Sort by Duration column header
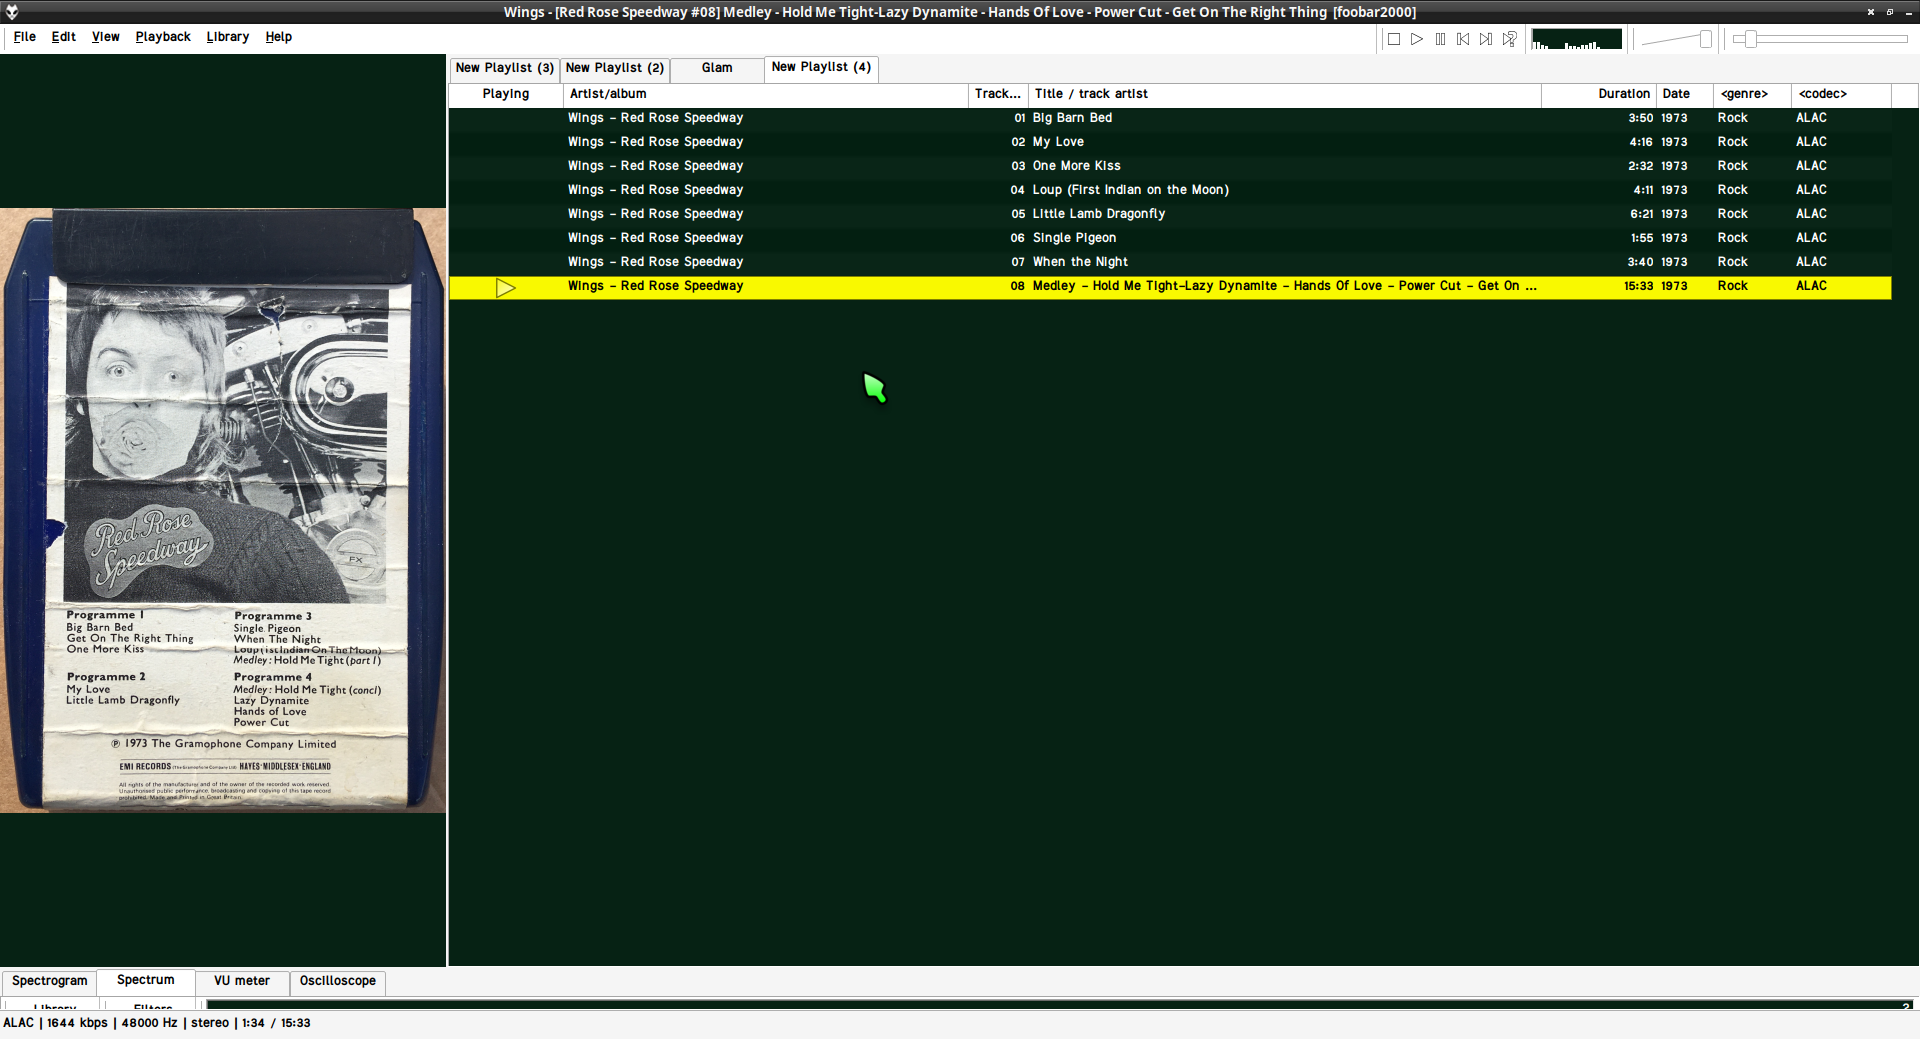Image resolution: width=1920 pixels, height=1039 pixels. [1599, 94]
